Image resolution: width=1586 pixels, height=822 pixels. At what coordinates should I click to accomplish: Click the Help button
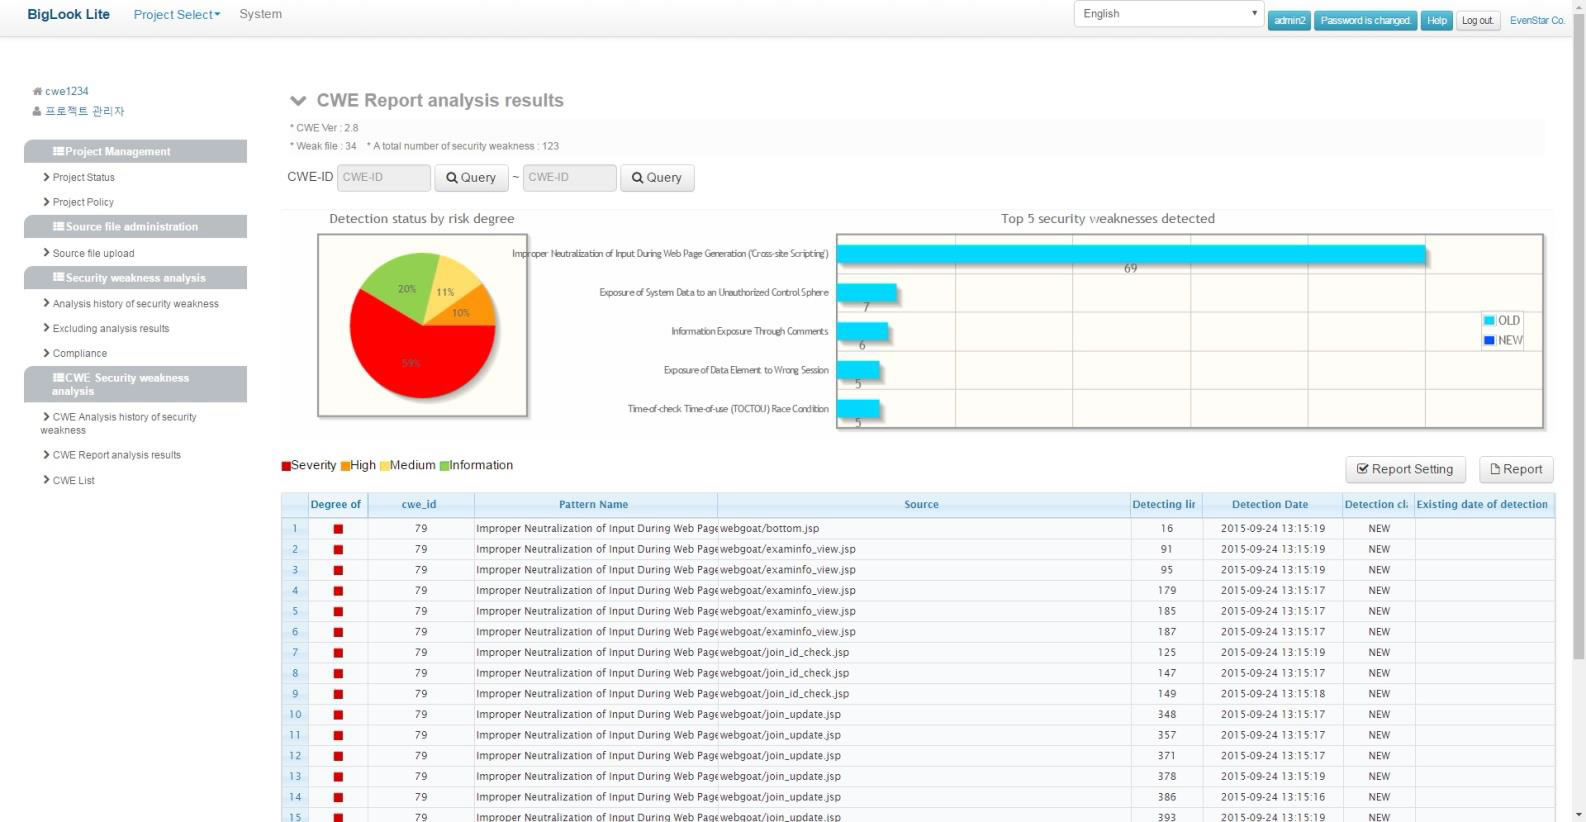tap(1437, 20)
